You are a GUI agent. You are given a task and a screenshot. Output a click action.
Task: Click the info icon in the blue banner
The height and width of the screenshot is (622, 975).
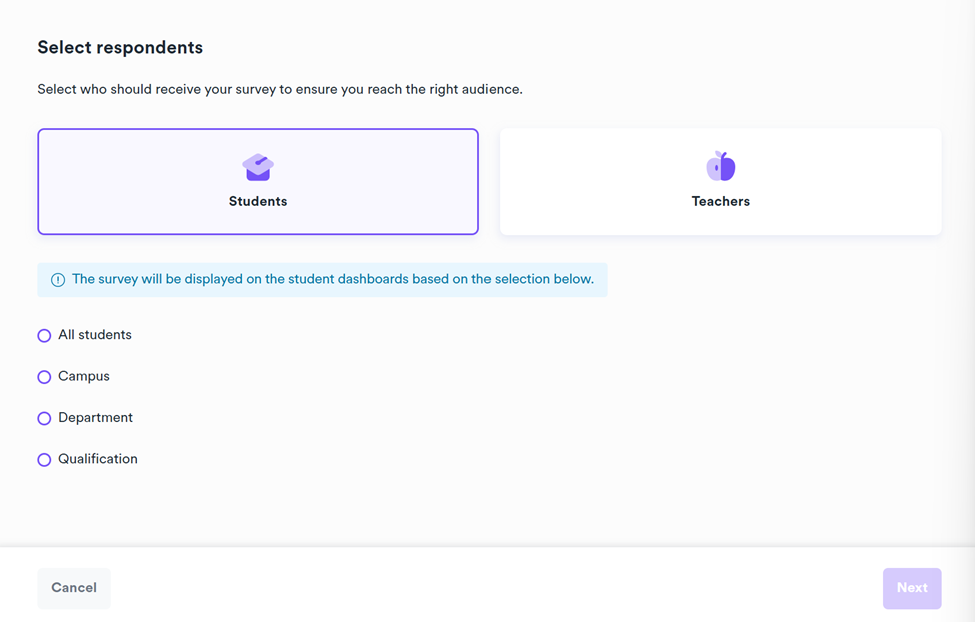pos(58,280)
